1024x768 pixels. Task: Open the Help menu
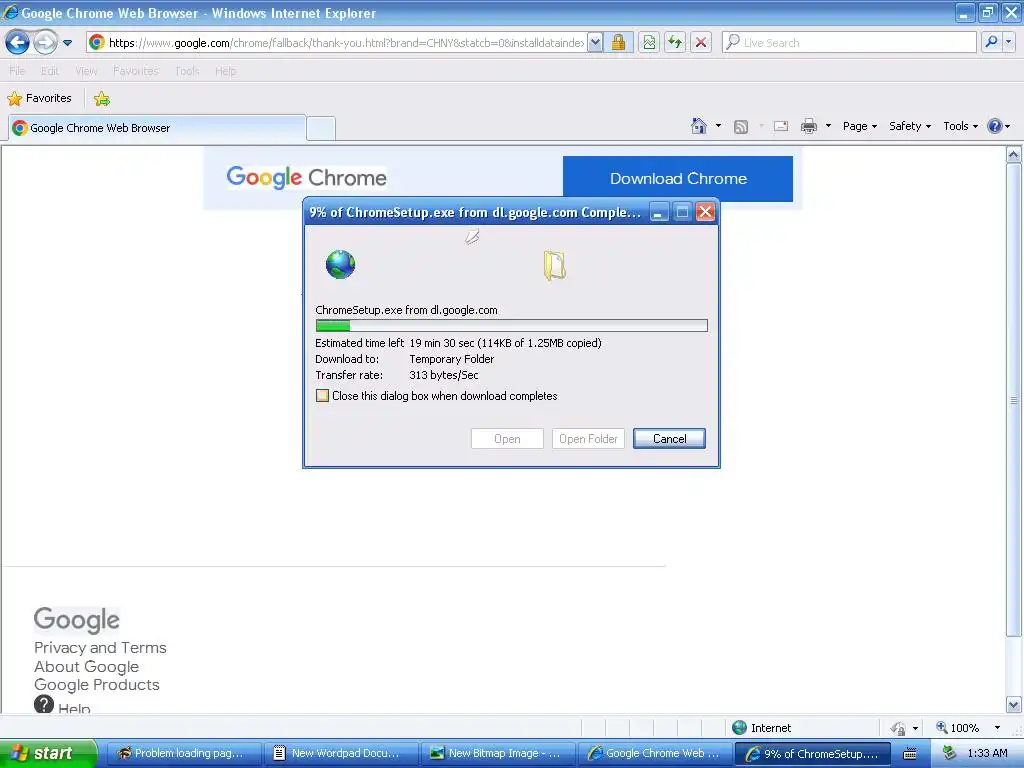pos(225,71)
